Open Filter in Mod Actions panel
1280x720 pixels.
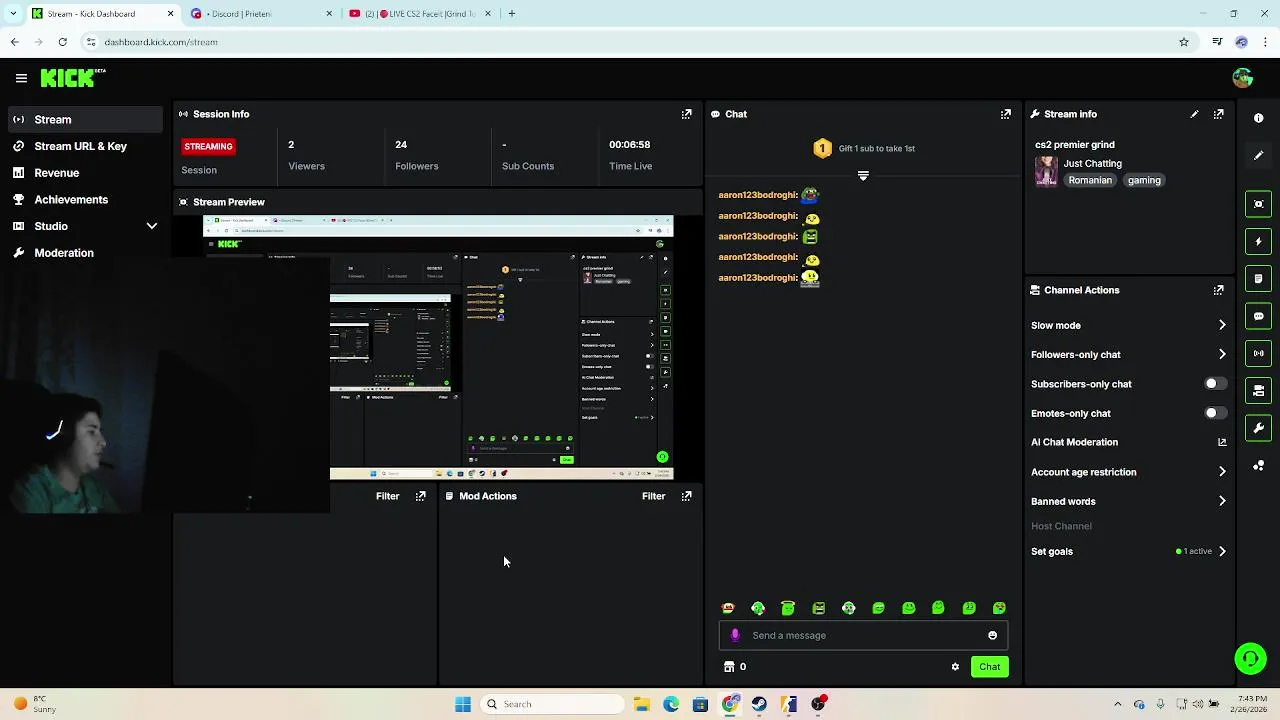coord(653,496)
